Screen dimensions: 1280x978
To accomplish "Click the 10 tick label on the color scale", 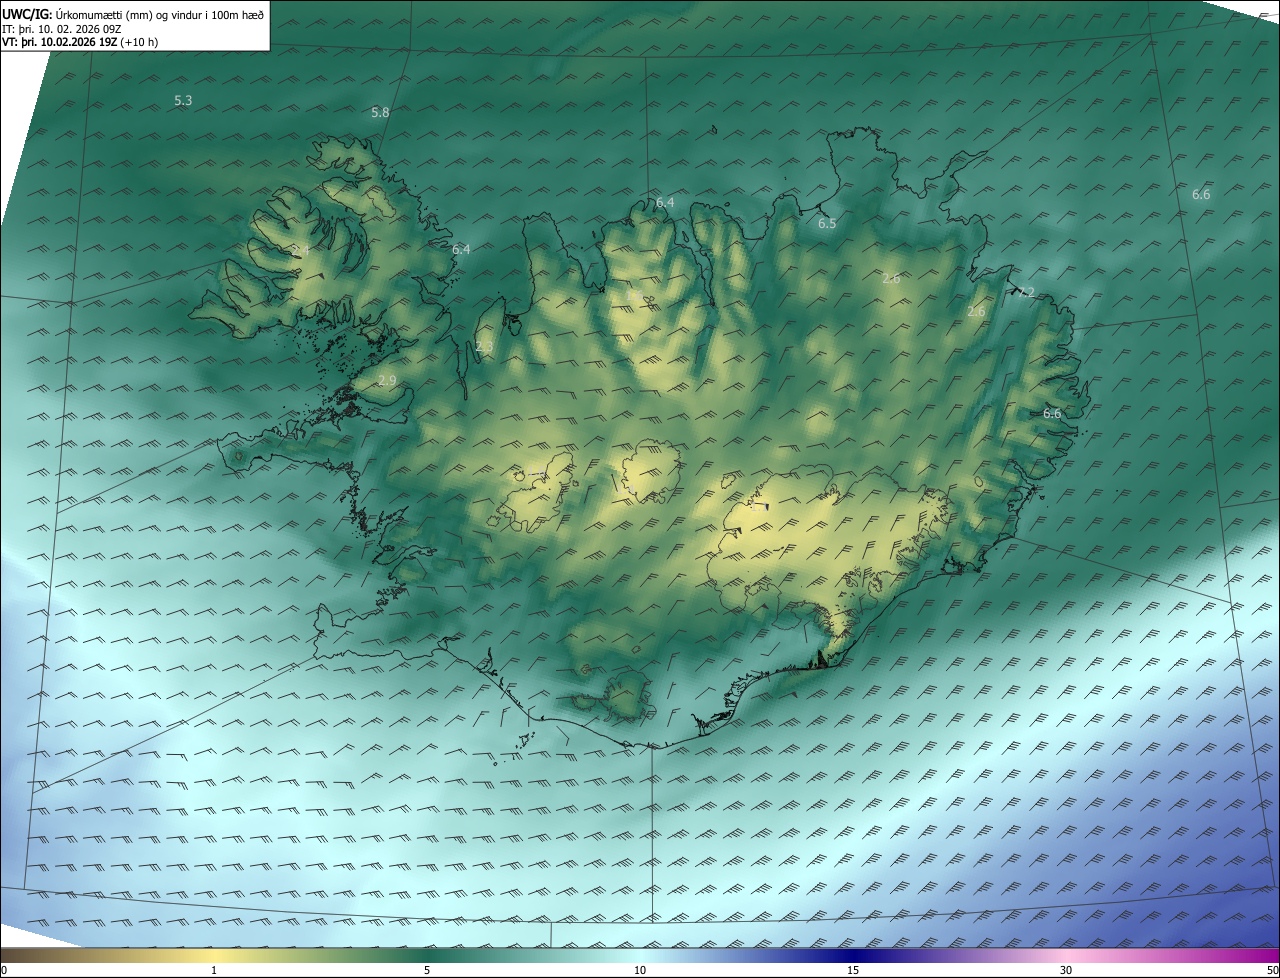I will (640, 970).
